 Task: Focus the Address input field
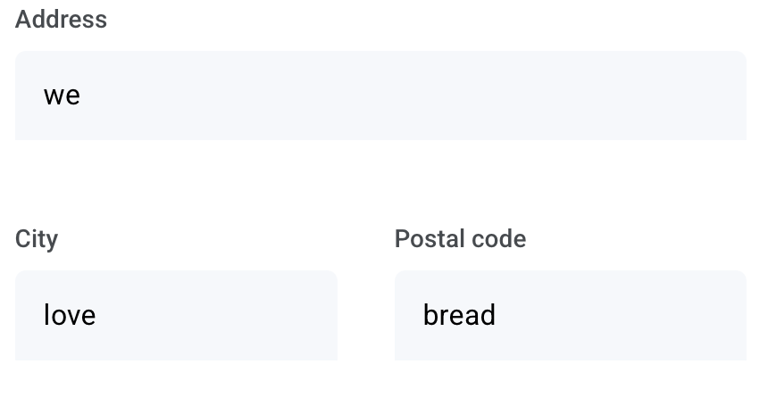coord(381,95)
